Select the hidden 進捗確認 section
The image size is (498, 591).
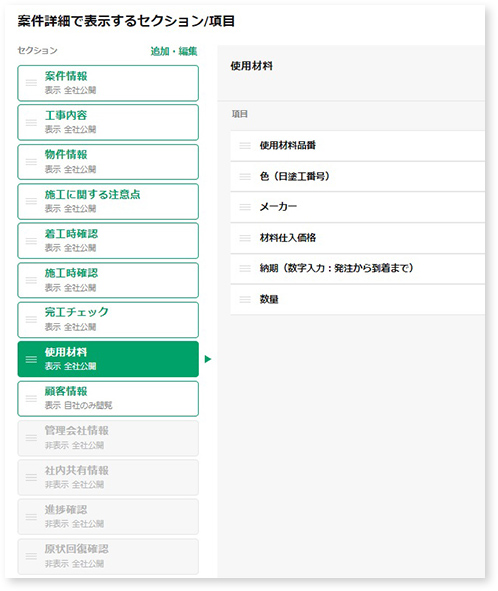pos(108,517)
